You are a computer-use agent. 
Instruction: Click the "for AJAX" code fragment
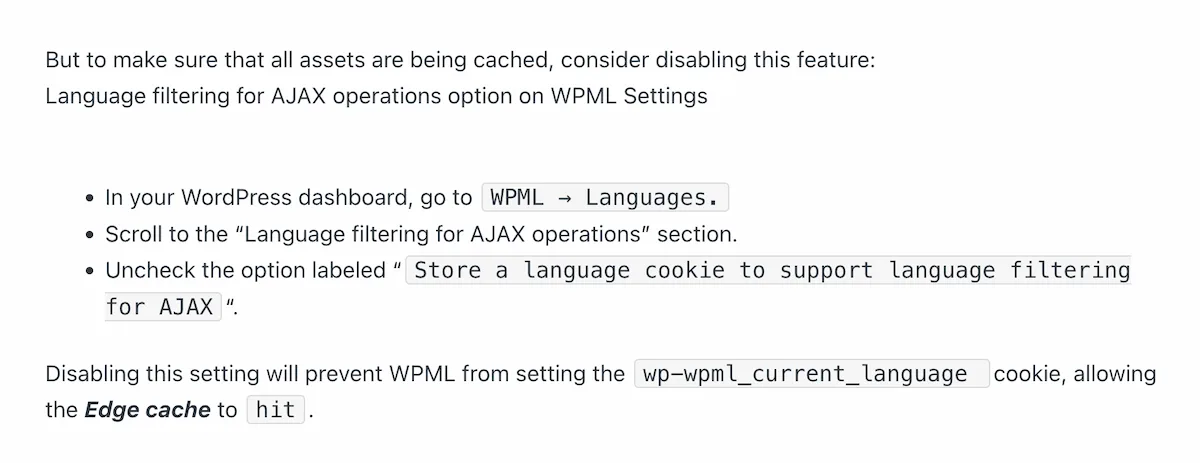(160, 307)
